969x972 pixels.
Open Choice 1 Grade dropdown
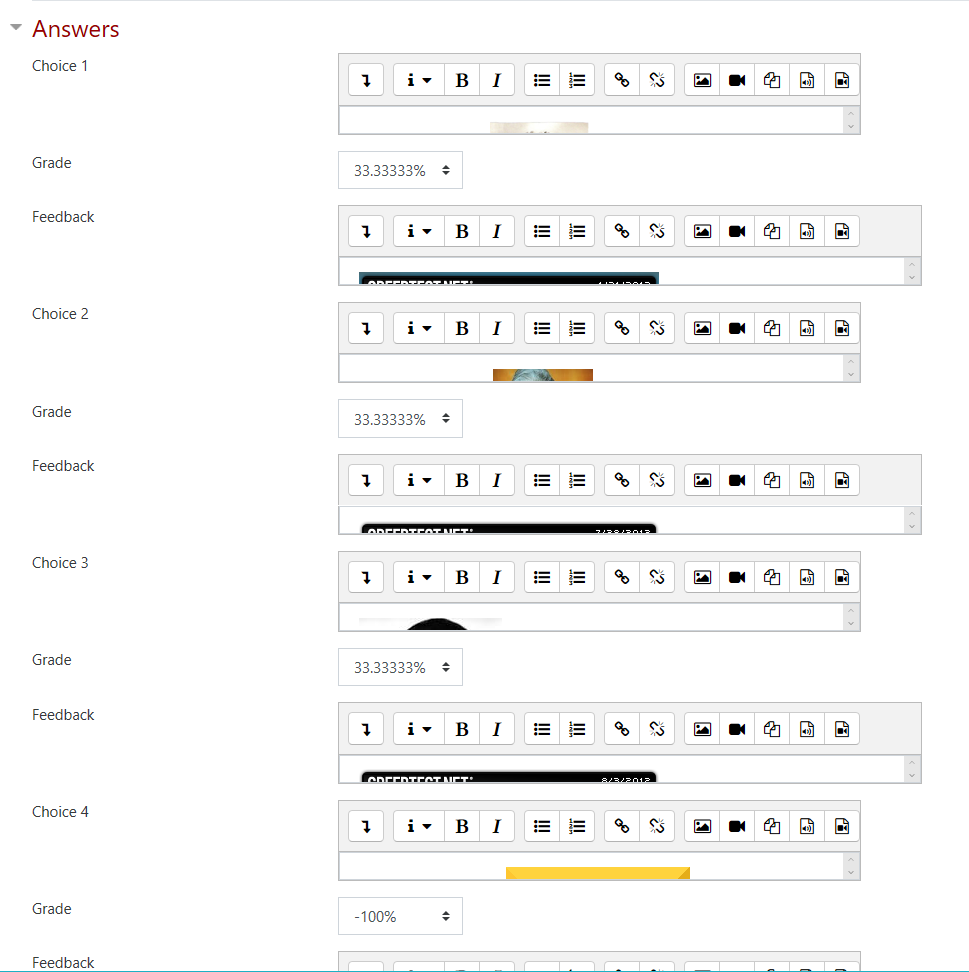tap(400, 170)
